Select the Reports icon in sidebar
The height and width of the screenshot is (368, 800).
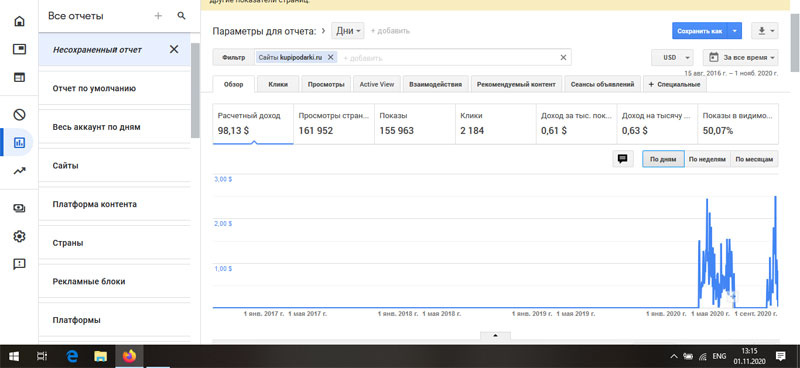pos(19,143)
